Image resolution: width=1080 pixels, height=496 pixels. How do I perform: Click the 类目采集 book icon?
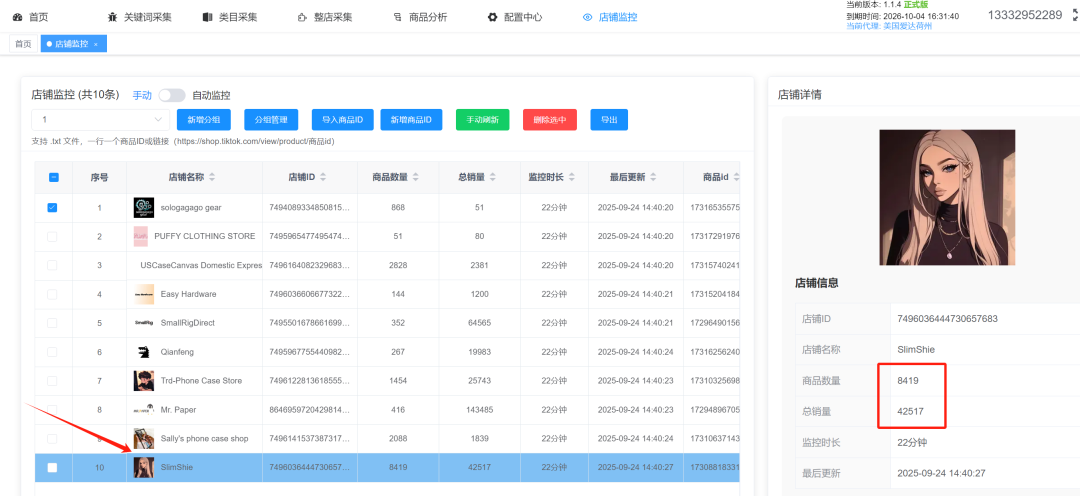(x=207, y=17)
